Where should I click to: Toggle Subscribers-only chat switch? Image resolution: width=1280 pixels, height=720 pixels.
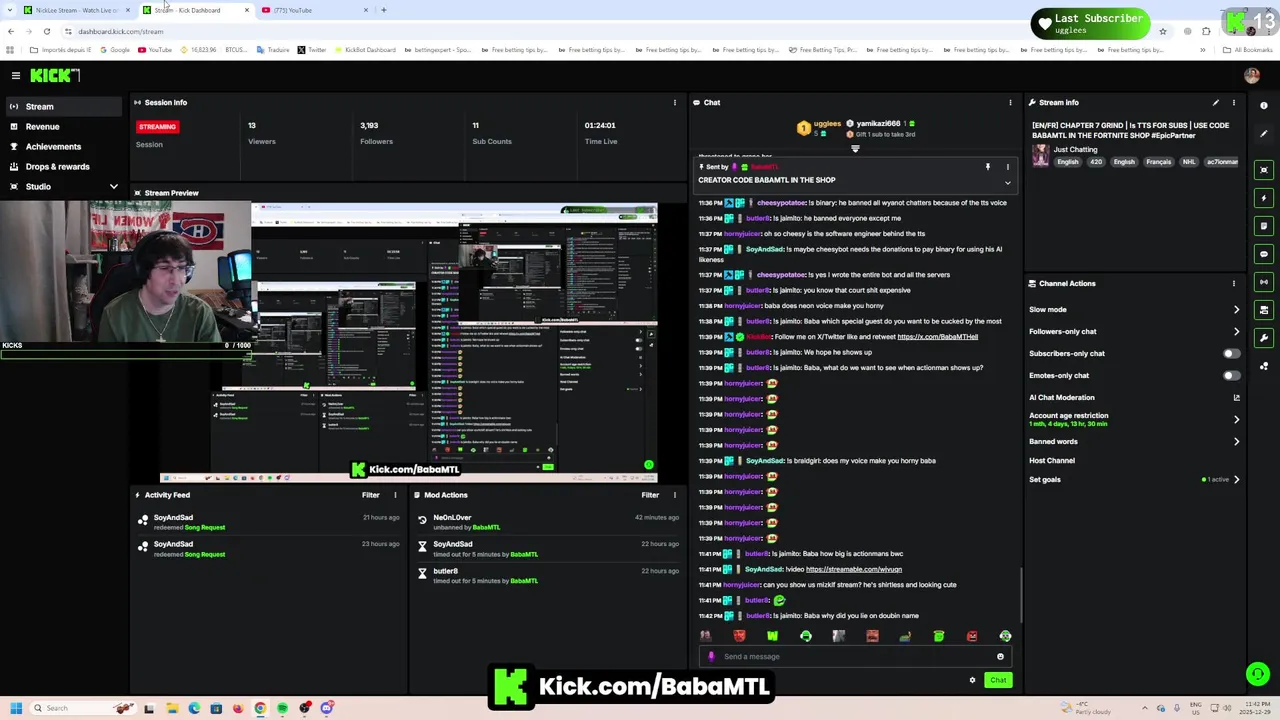pyautogui.click(x=1232, y=353)
